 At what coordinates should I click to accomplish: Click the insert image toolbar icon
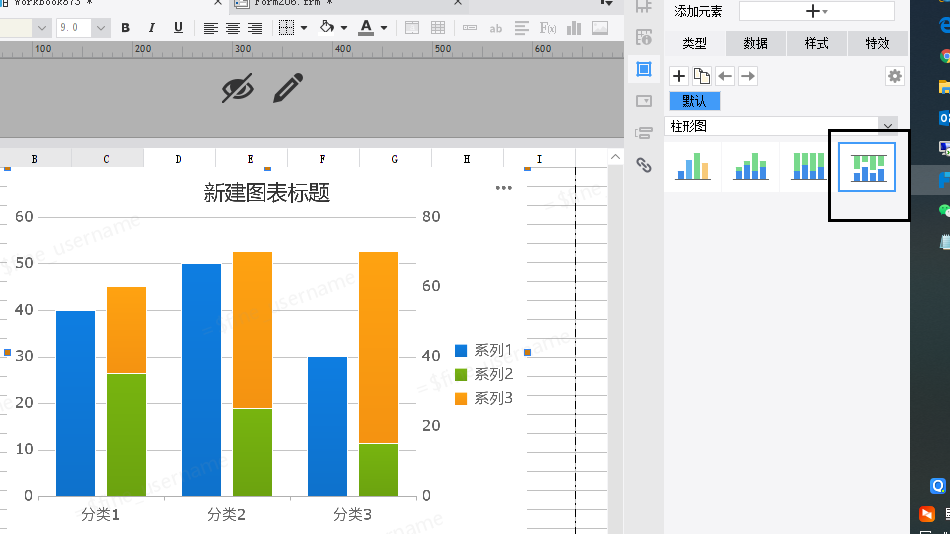pos(600,28)
